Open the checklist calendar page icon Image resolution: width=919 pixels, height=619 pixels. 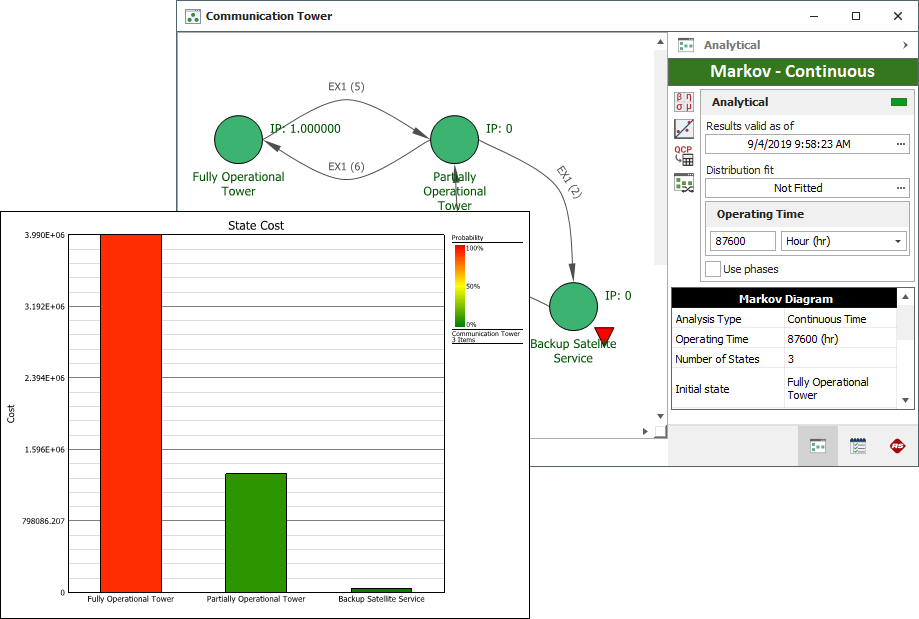tap(858, 446)
